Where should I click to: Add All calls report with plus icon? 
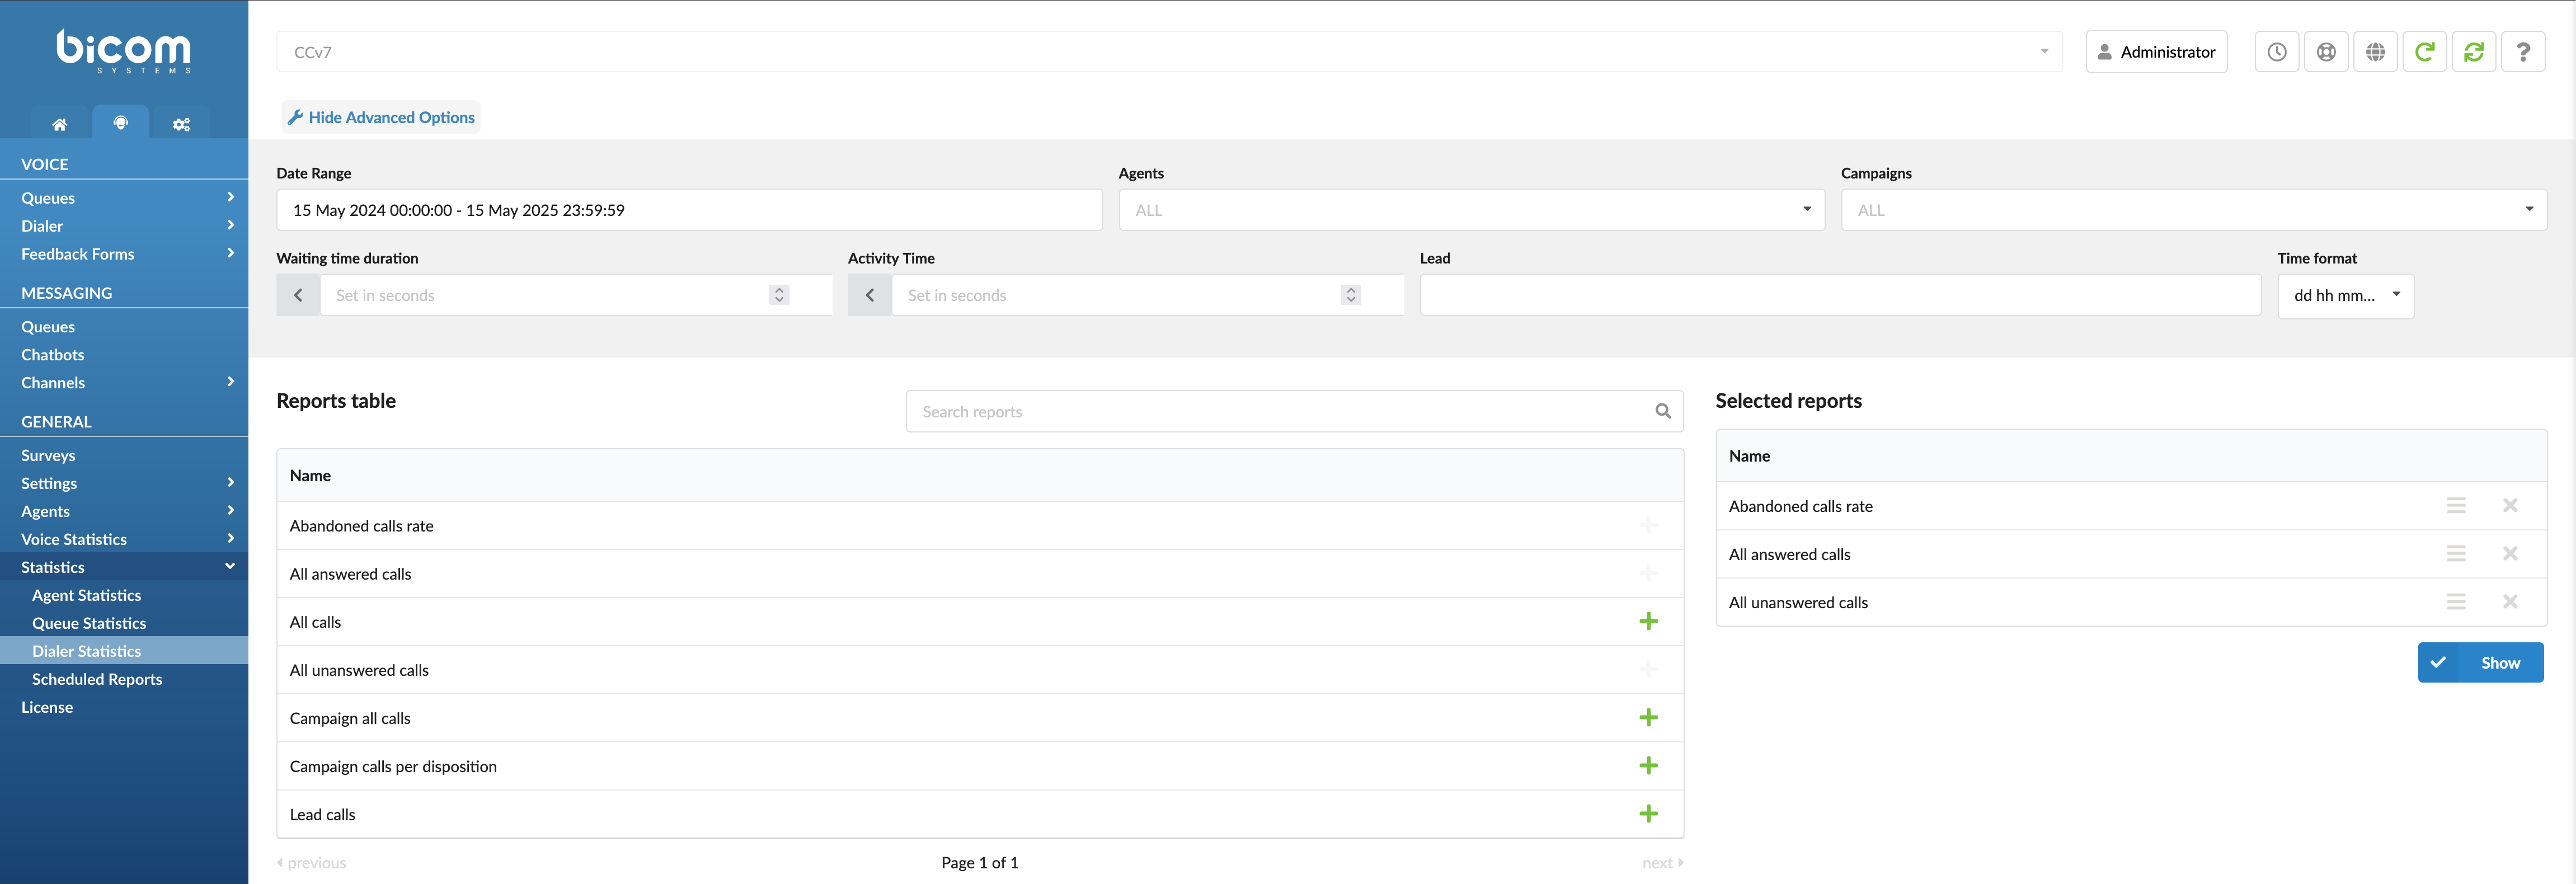pos(1649,621)
